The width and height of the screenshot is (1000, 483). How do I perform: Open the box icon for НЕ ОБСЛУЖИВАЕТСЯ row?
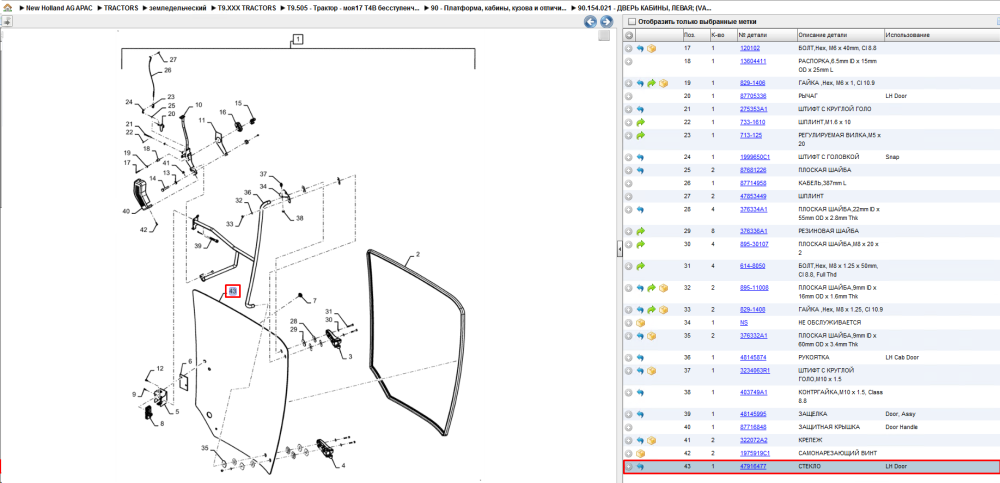point(640,322)
